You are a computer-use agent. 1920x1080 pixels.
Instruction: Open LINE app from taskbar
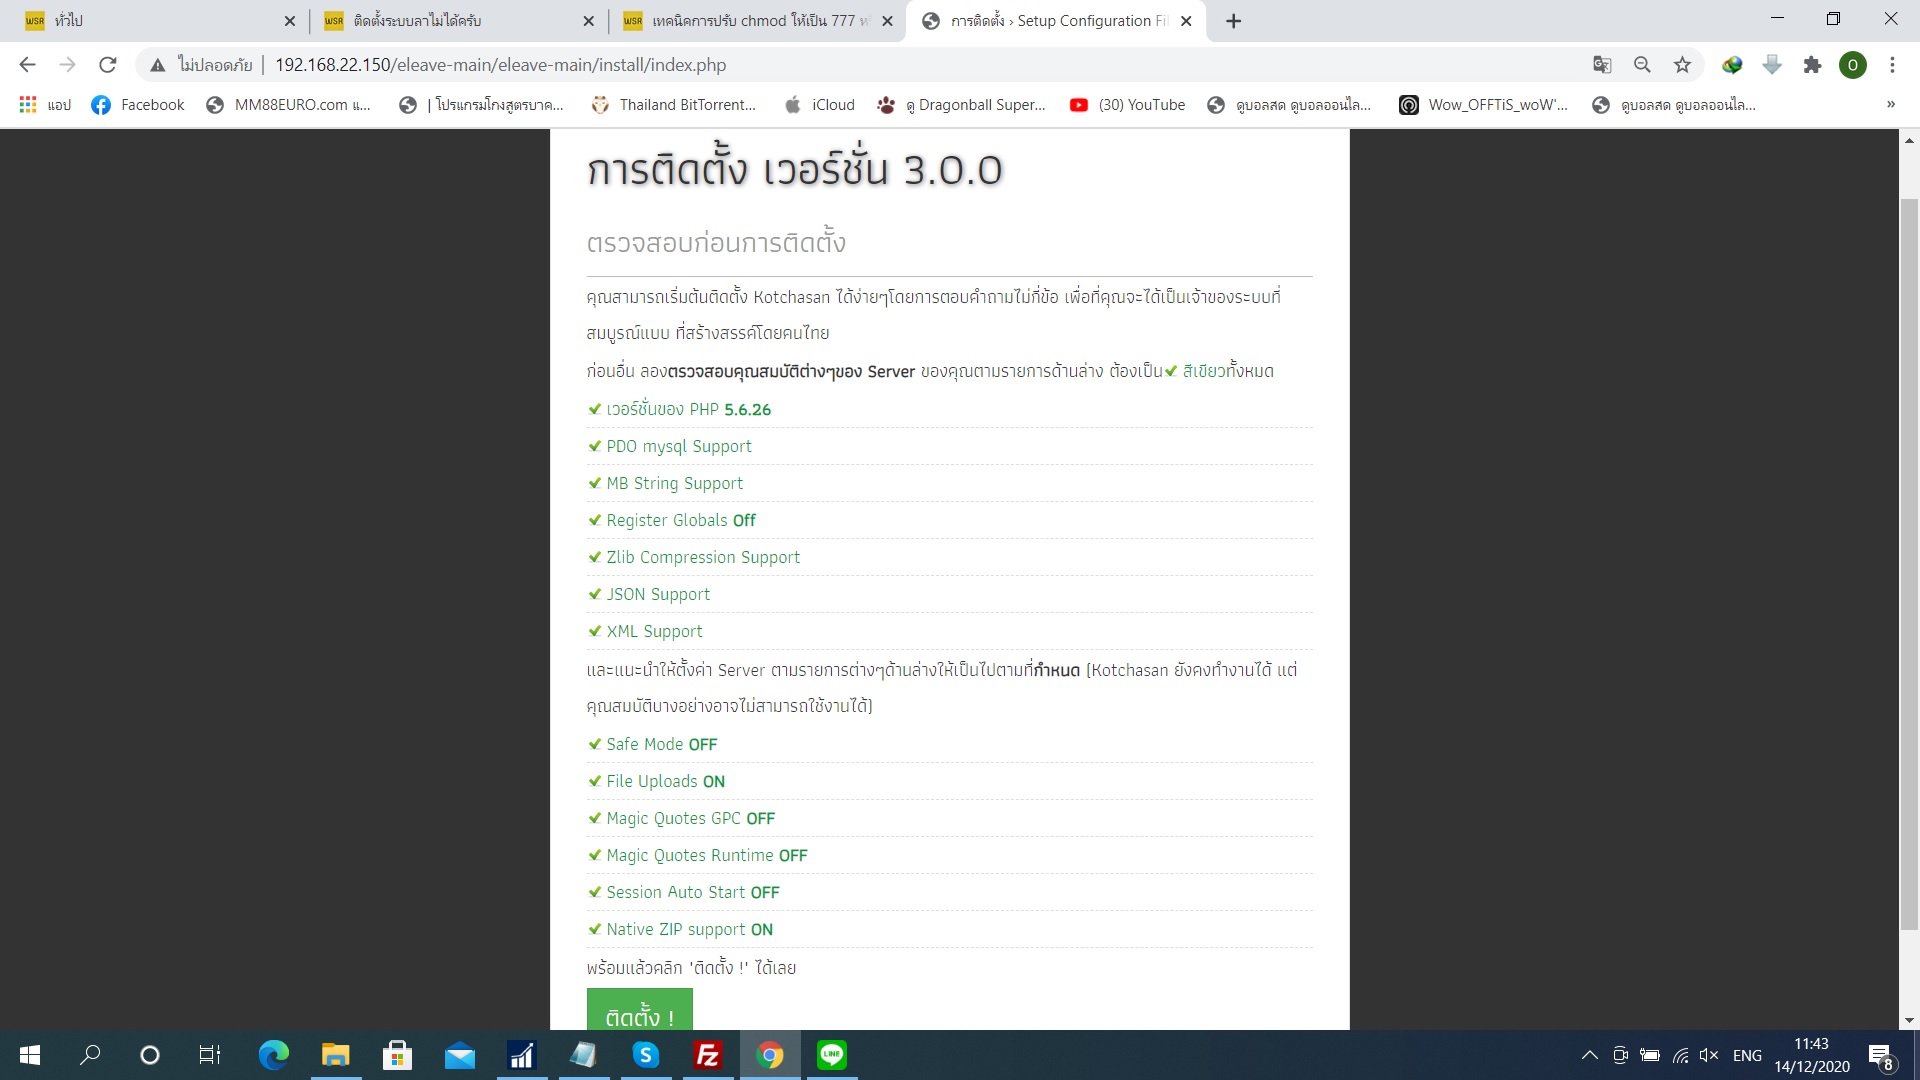(x=832, y=1054)
